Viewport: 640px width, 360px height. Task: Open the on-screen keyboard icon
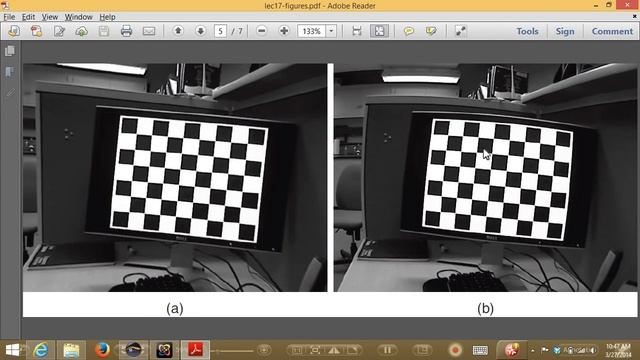[x=480, y=350]
